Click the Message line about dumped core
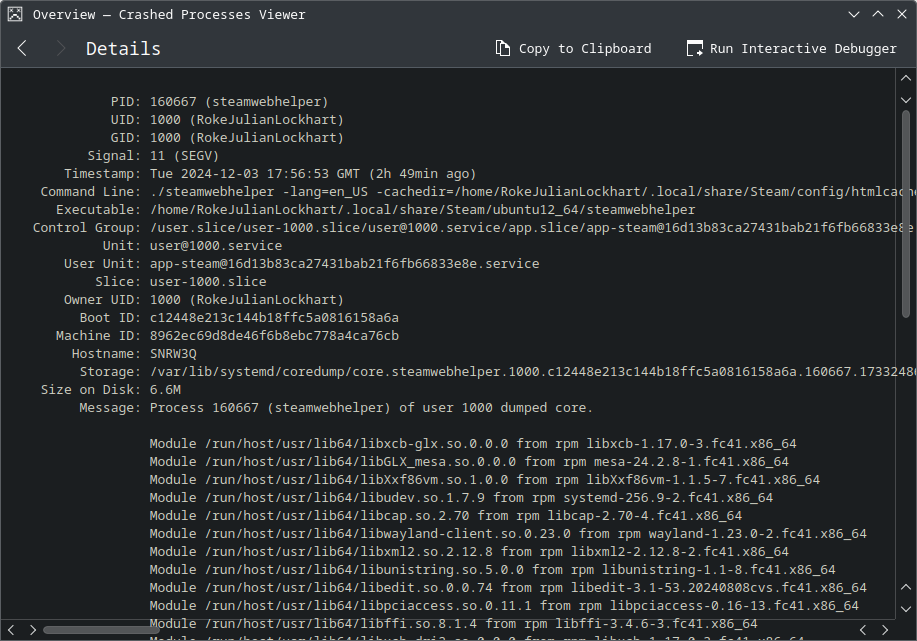917x641 pixels. coord(371,408)
